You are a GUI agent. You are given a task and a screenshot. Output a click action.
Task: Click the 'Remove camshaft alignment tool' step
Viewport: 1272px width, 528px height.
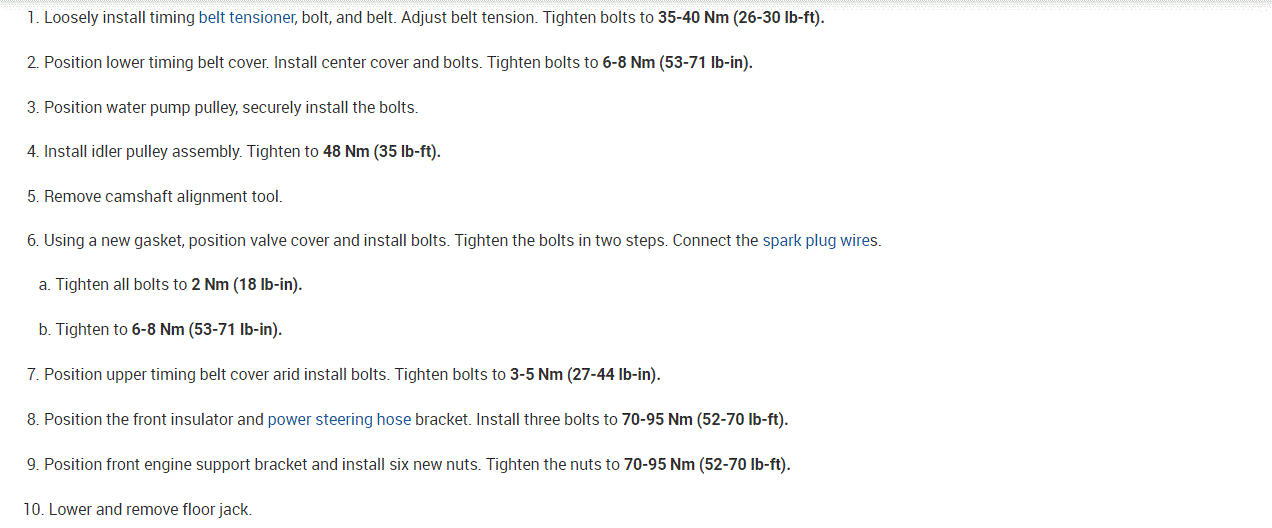pyautogui.click(x=163, y=197)
